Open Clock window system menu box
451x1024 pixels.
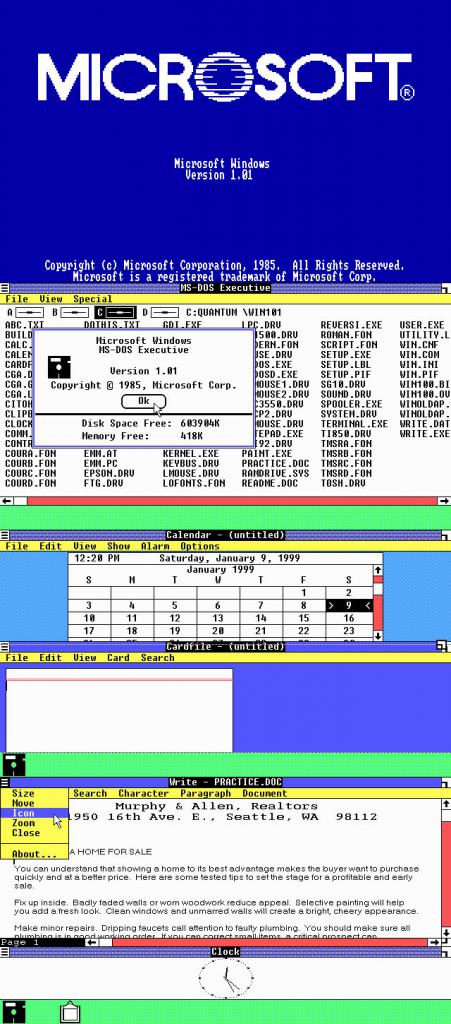pos(5,952)
